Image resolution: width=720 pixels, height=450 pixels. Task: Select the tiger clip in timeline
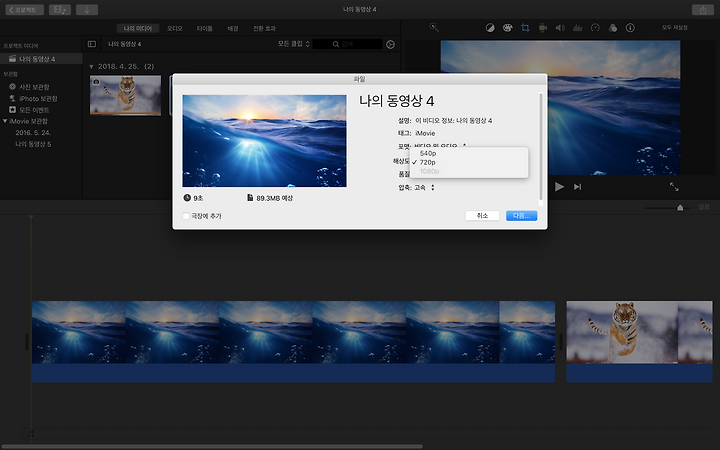tap(639, 342)
